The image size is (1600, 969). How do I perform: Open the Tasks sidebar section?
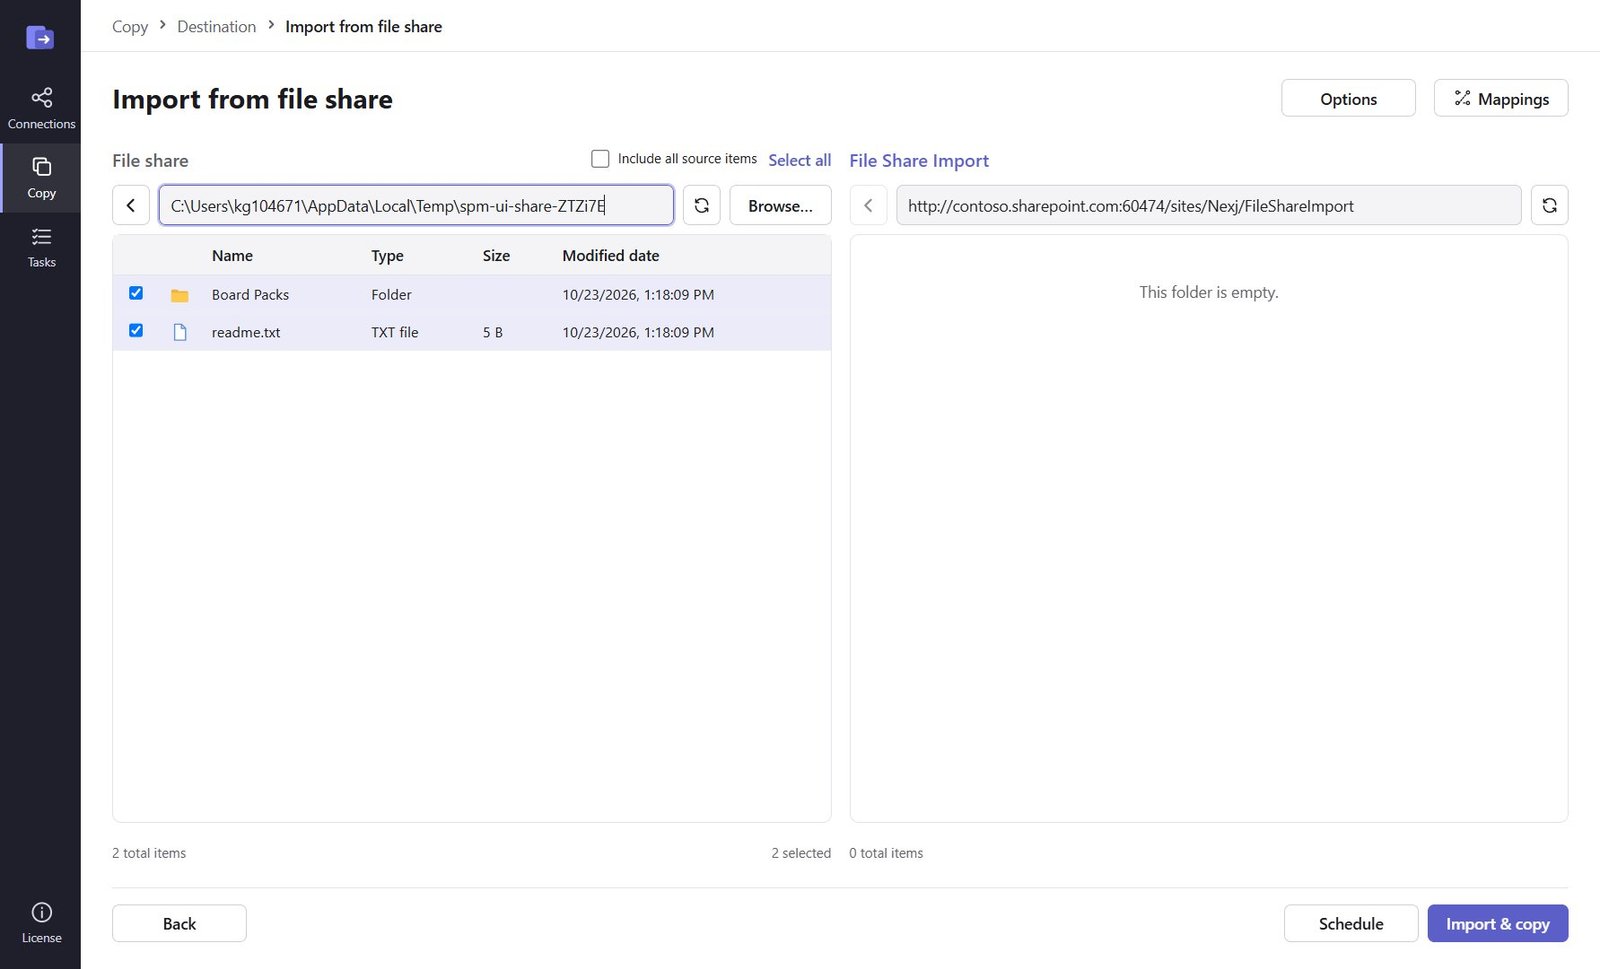click(41, 247)
